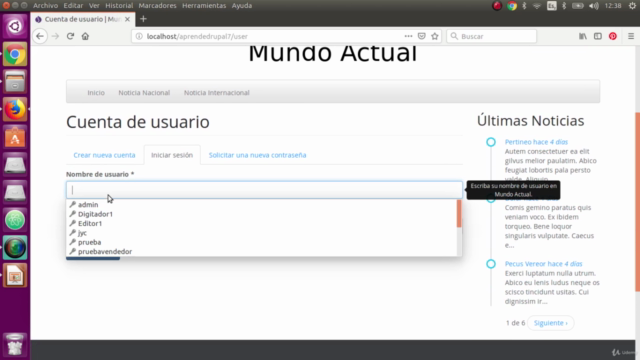Click the browser back arrow
The image size is (640, 360).
coord(40,36)
